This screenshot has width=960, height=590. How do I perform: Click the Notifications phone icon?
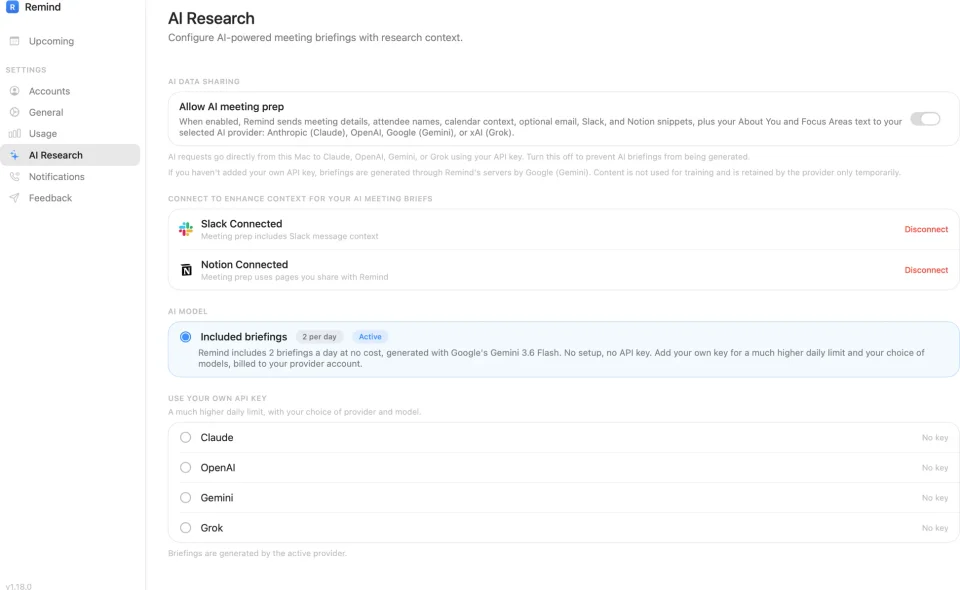click(x=15, y=176)
